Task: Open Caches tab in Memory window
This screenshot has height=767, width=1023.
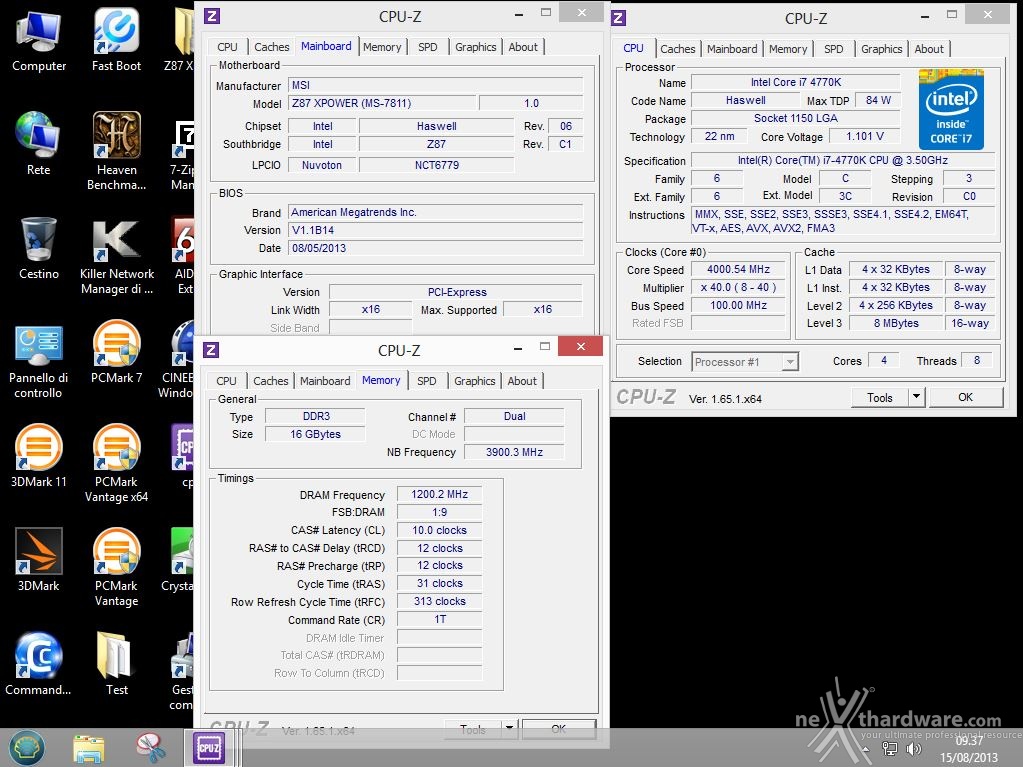Action: [x=270, y=381]
